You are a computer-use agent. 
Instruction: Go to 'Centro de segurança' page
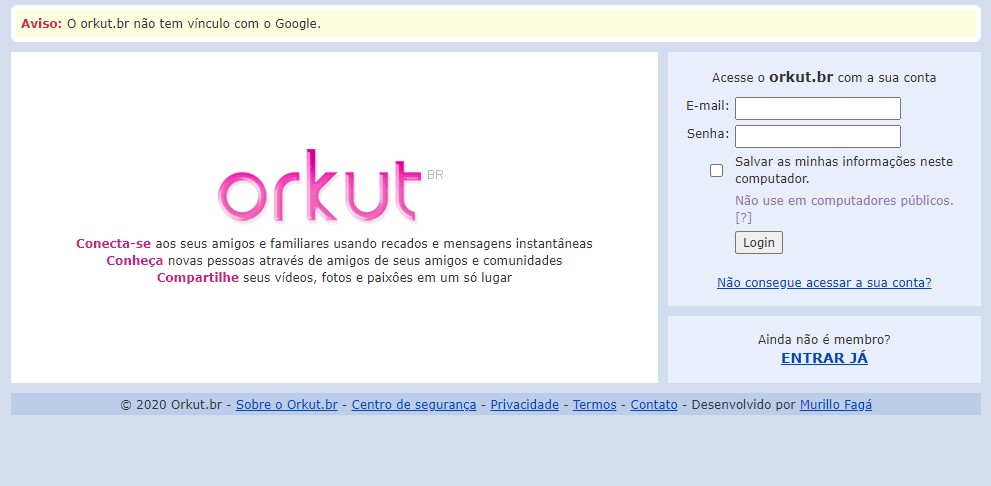tap(414, 405)
